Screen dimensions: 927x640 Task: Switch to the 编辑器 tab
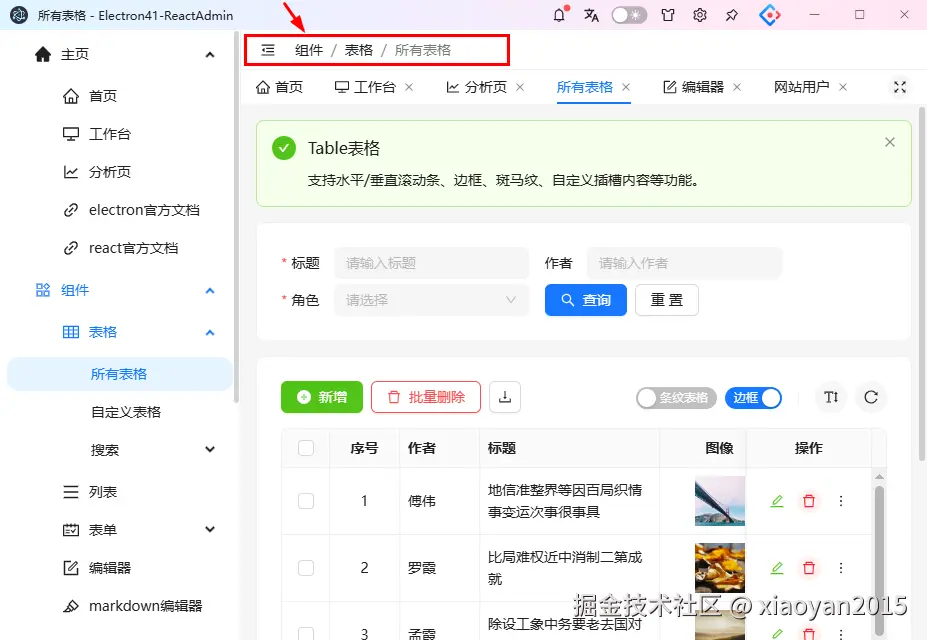693,87
